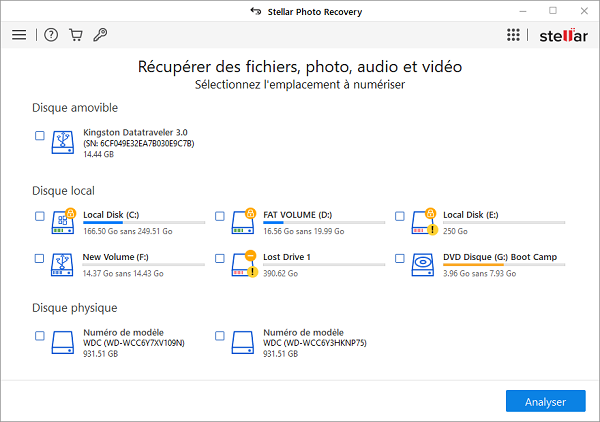This screenshot has height=422, width=600.
Task: Click the '166.50 Go sans 249.51 Go' text
Action: pyautogui.click(x=128, y=231)
